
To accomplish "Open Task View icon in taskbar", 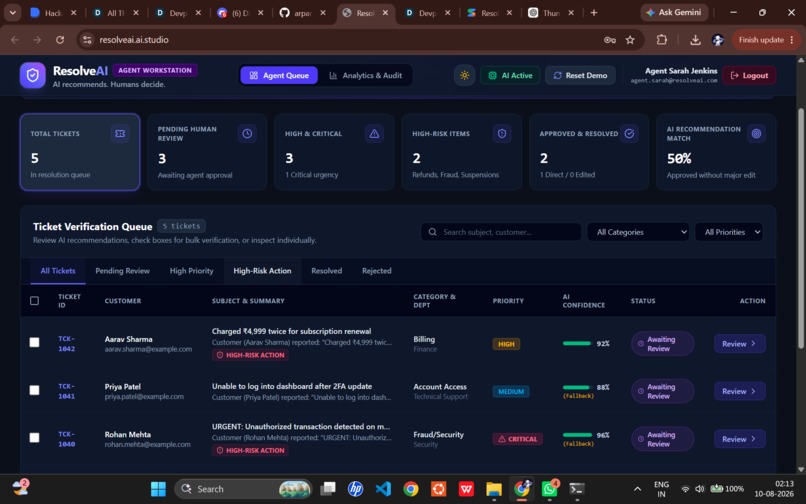I will pyautogui.click(x=327, y=489).
